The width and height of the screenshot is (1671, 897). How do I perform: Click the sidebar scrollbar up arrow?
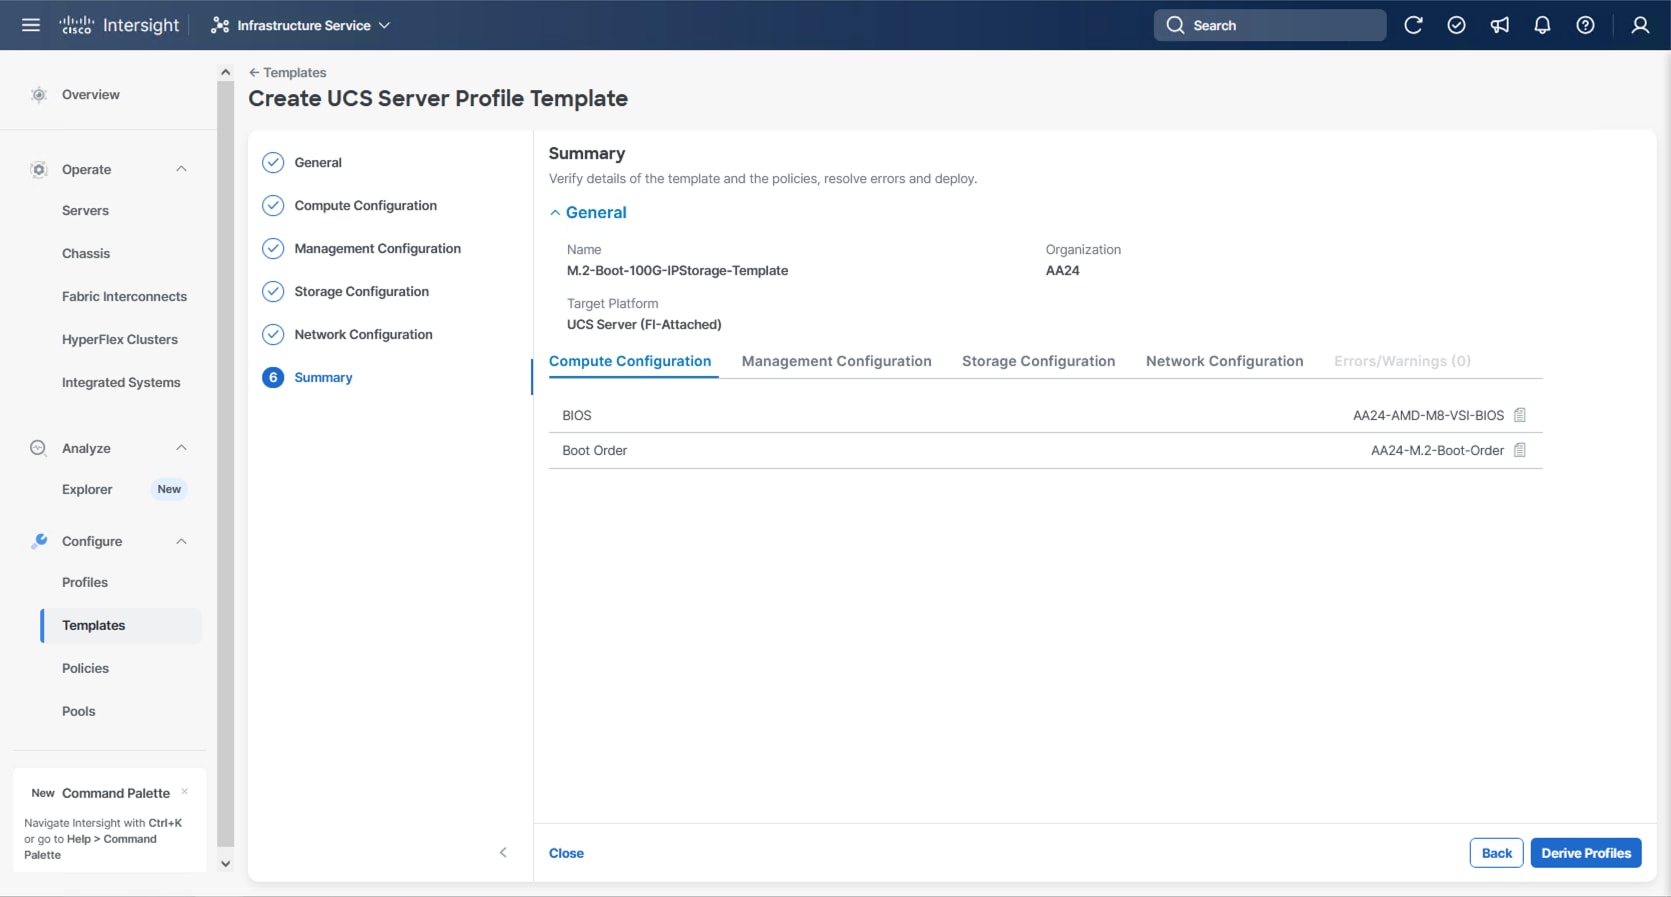click(226, 72)
